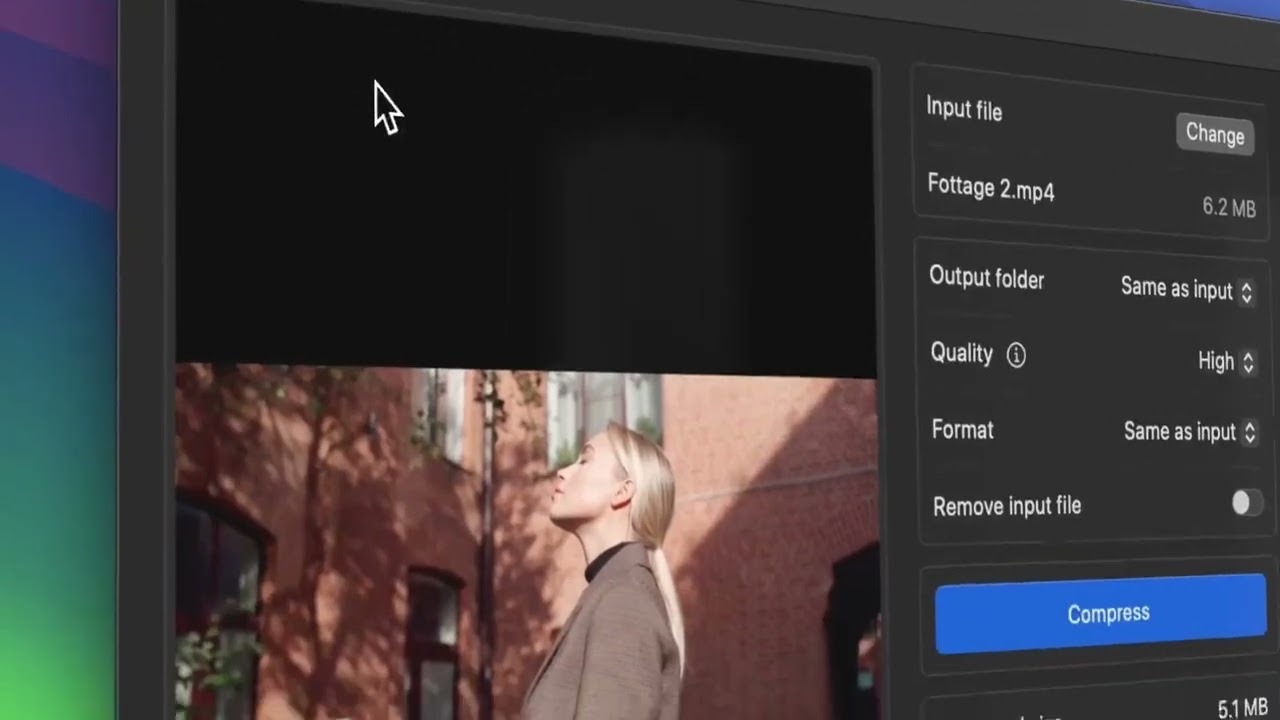Click the 6.2 MB file size text
This screenshot has height=720, width=1280.
point(1229,207)
